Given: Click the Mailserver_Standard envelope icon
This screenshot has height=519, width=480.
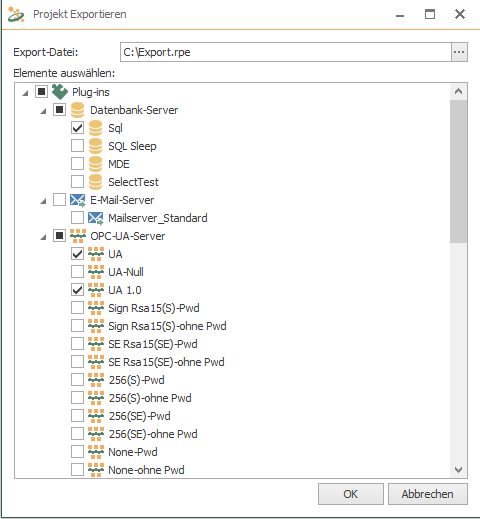Looking at the screenshot, I should [x=96, y=218].
